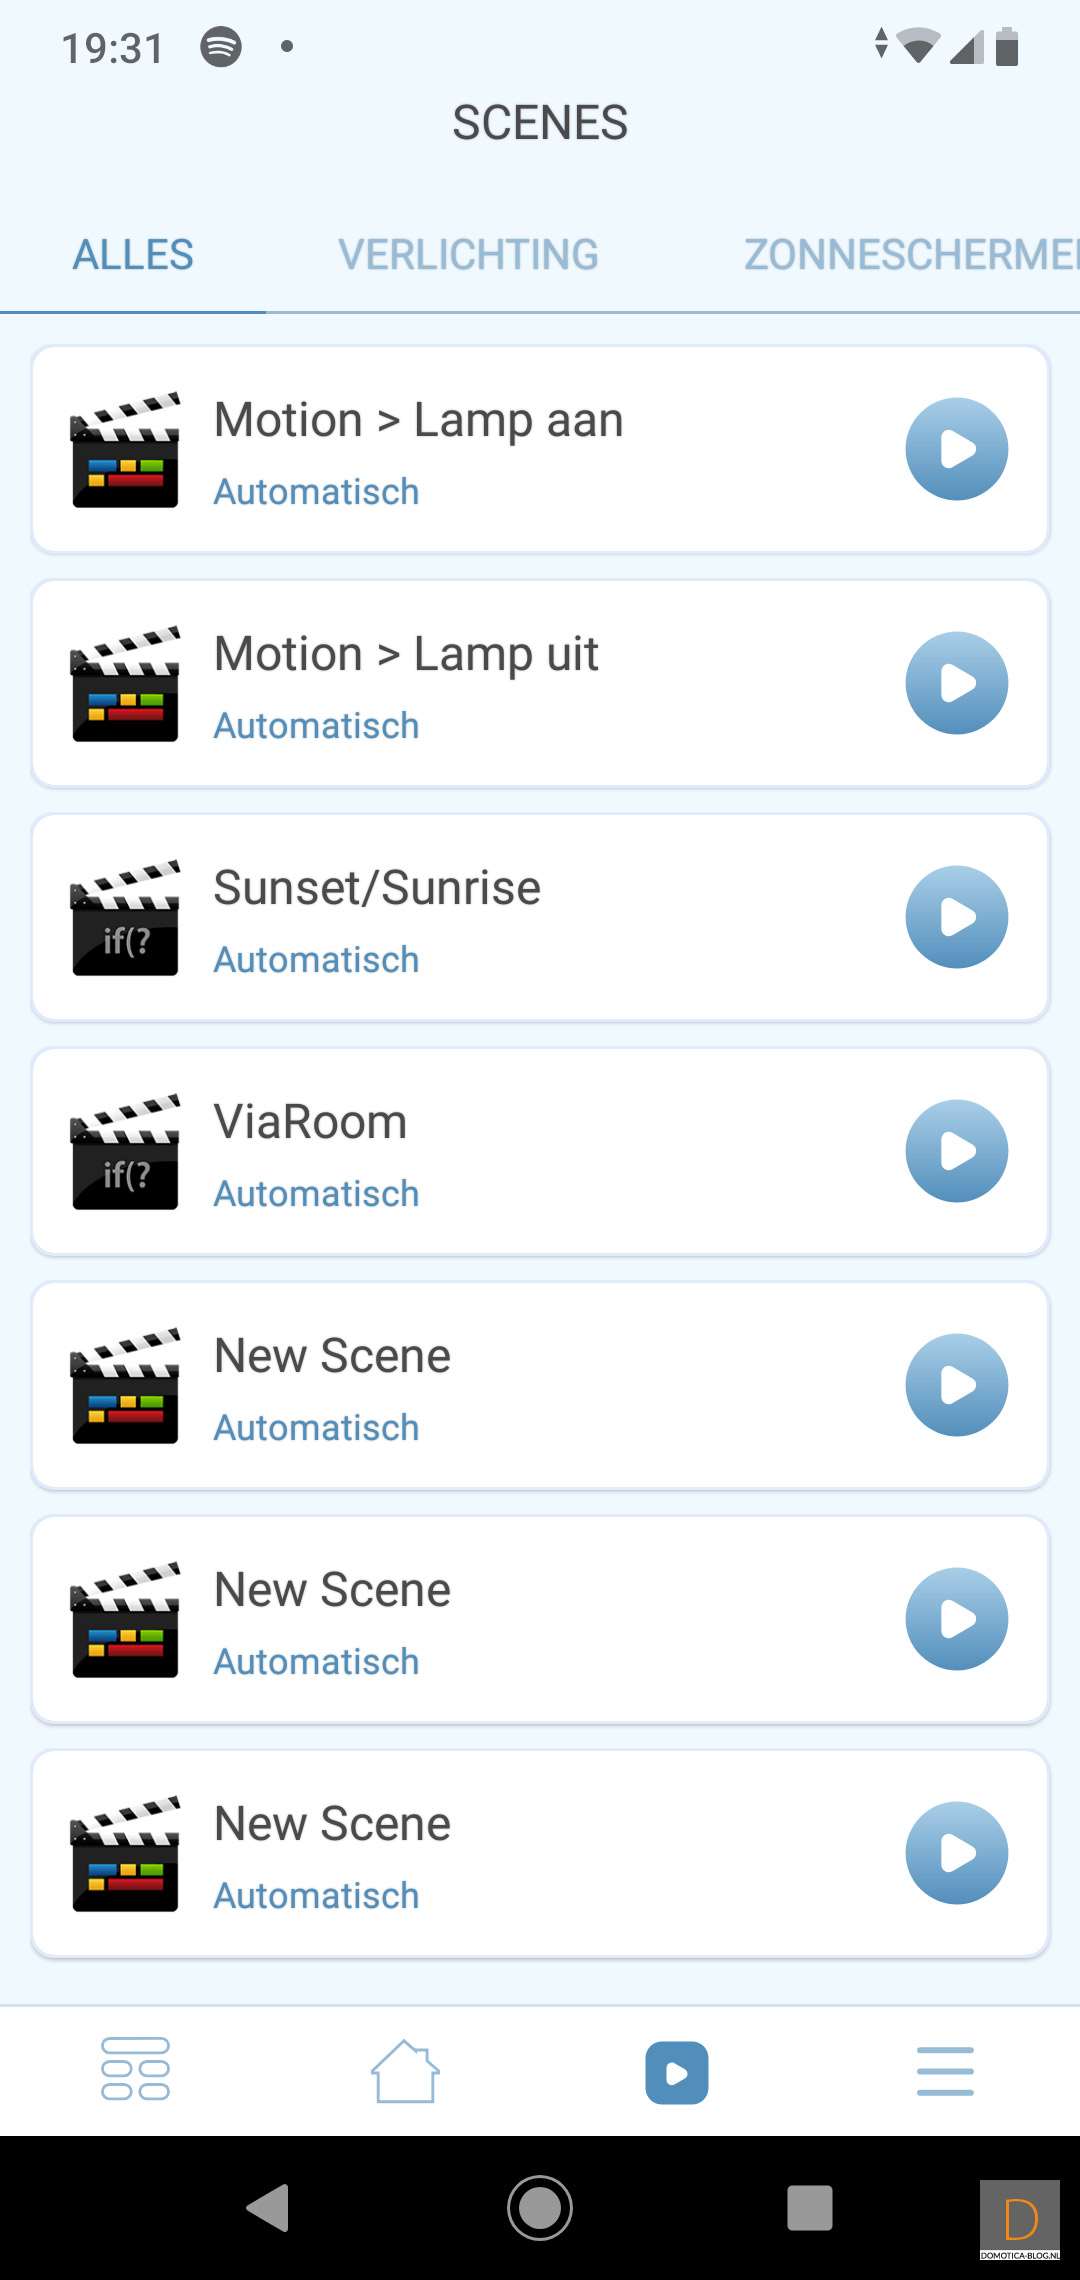1080x2280 pixels.
Task: Open the ZONNESCHERMEN tab
Action: tap(910, 255)
